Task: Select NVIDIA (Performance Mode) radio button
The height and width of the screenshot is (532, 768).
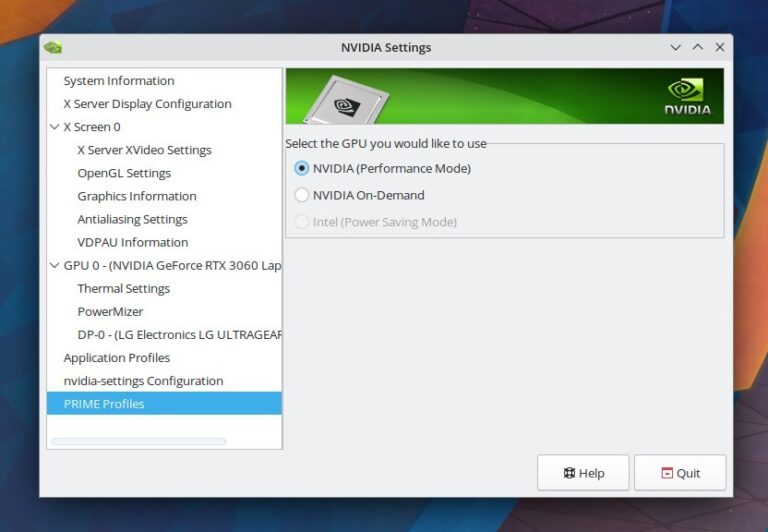Action: [x=302, y=169]
